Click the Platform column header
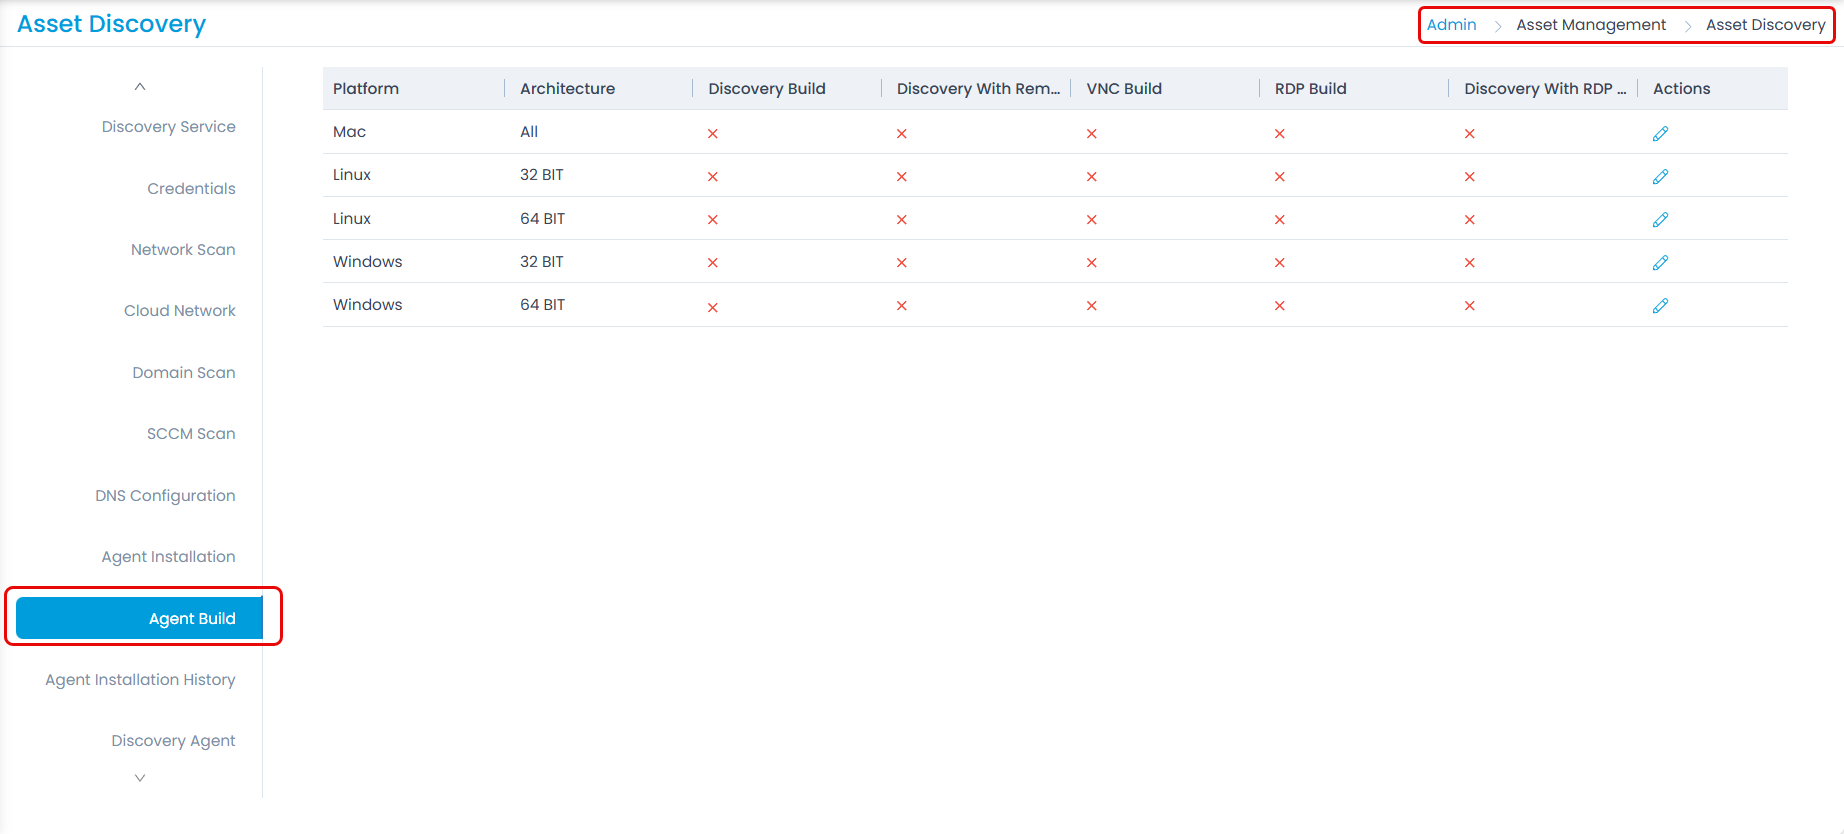 pos(366,89)
